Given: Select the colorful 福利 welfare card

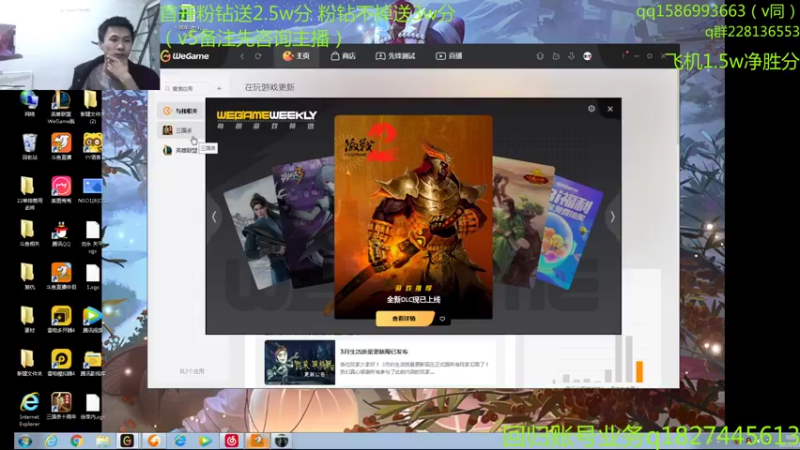Looking at the screenshot, I should (x=571, y=232).
